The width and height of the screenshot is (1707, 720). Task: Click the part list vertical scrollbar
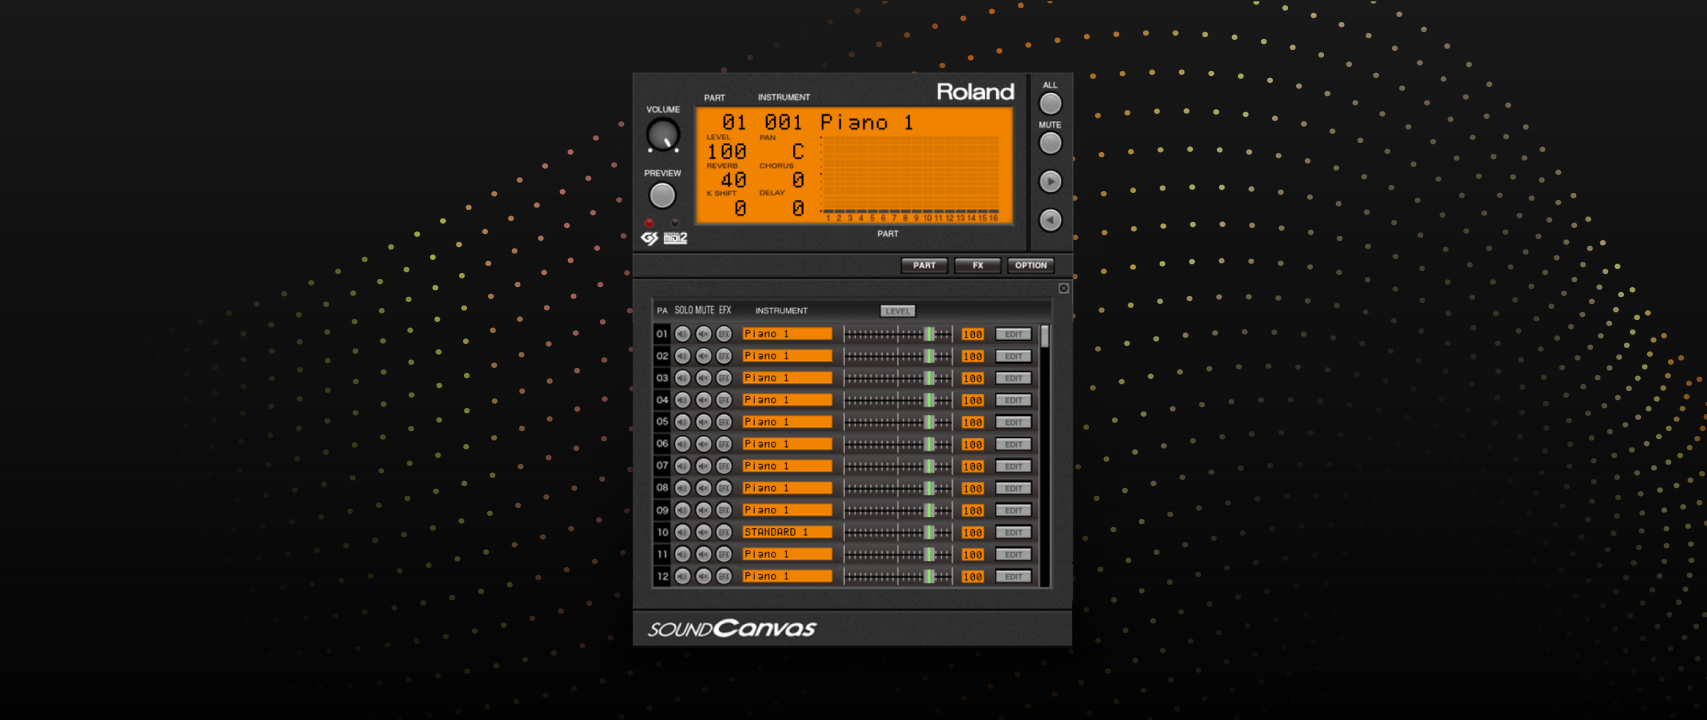point(1045,455)
